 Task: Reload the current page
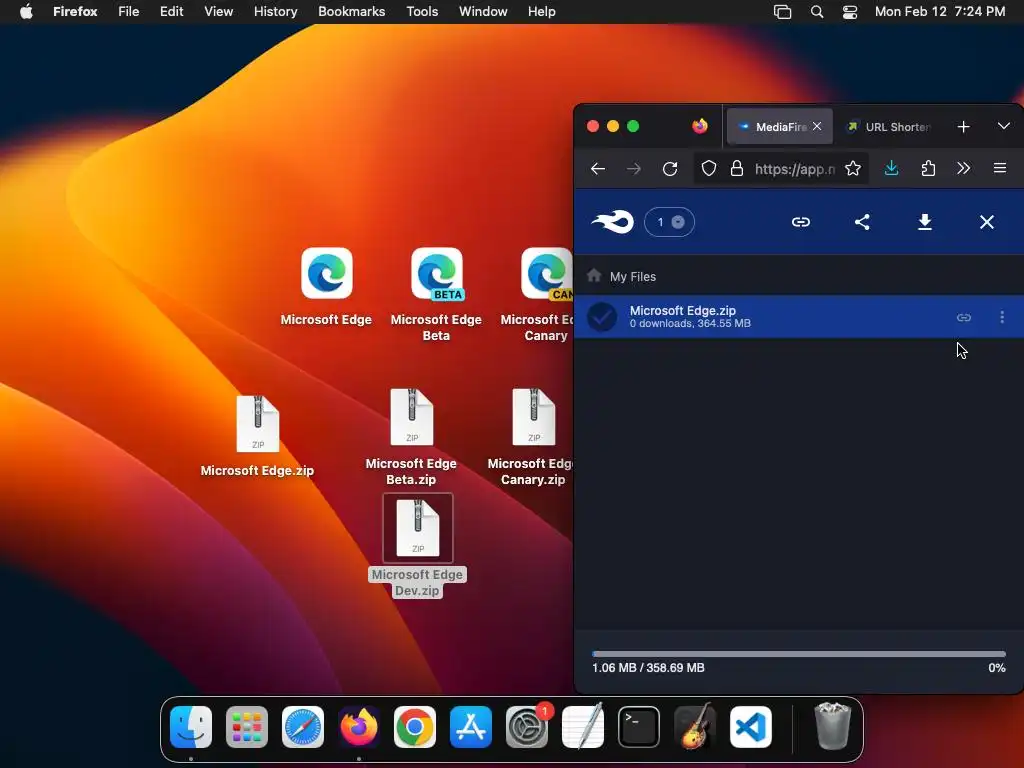pyautogui.click(x=670, y=169)
